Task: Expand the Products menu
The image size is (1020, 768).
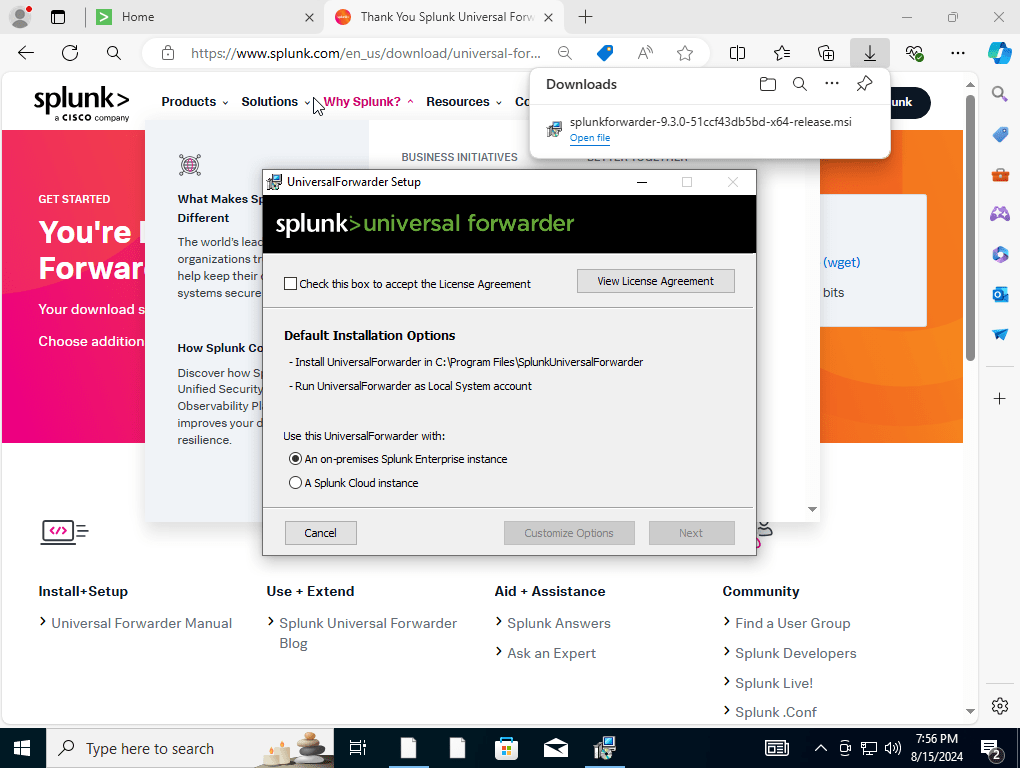Action: point(195,102)
